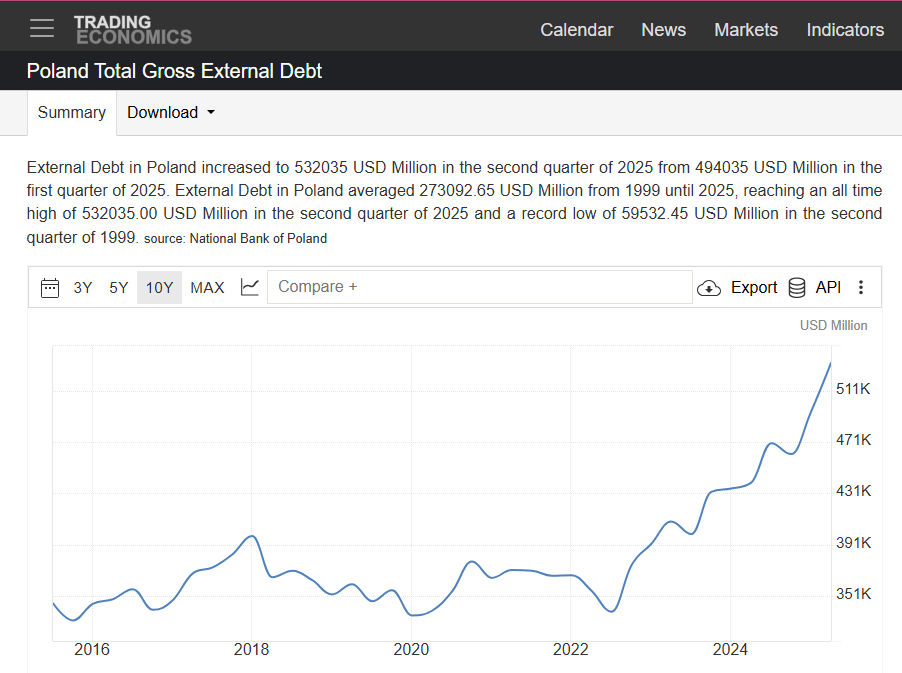Image resolution: width=902 pixels, height=673 pixels.
Task: Click the Trading Economics logo
Action: point(132,29)
